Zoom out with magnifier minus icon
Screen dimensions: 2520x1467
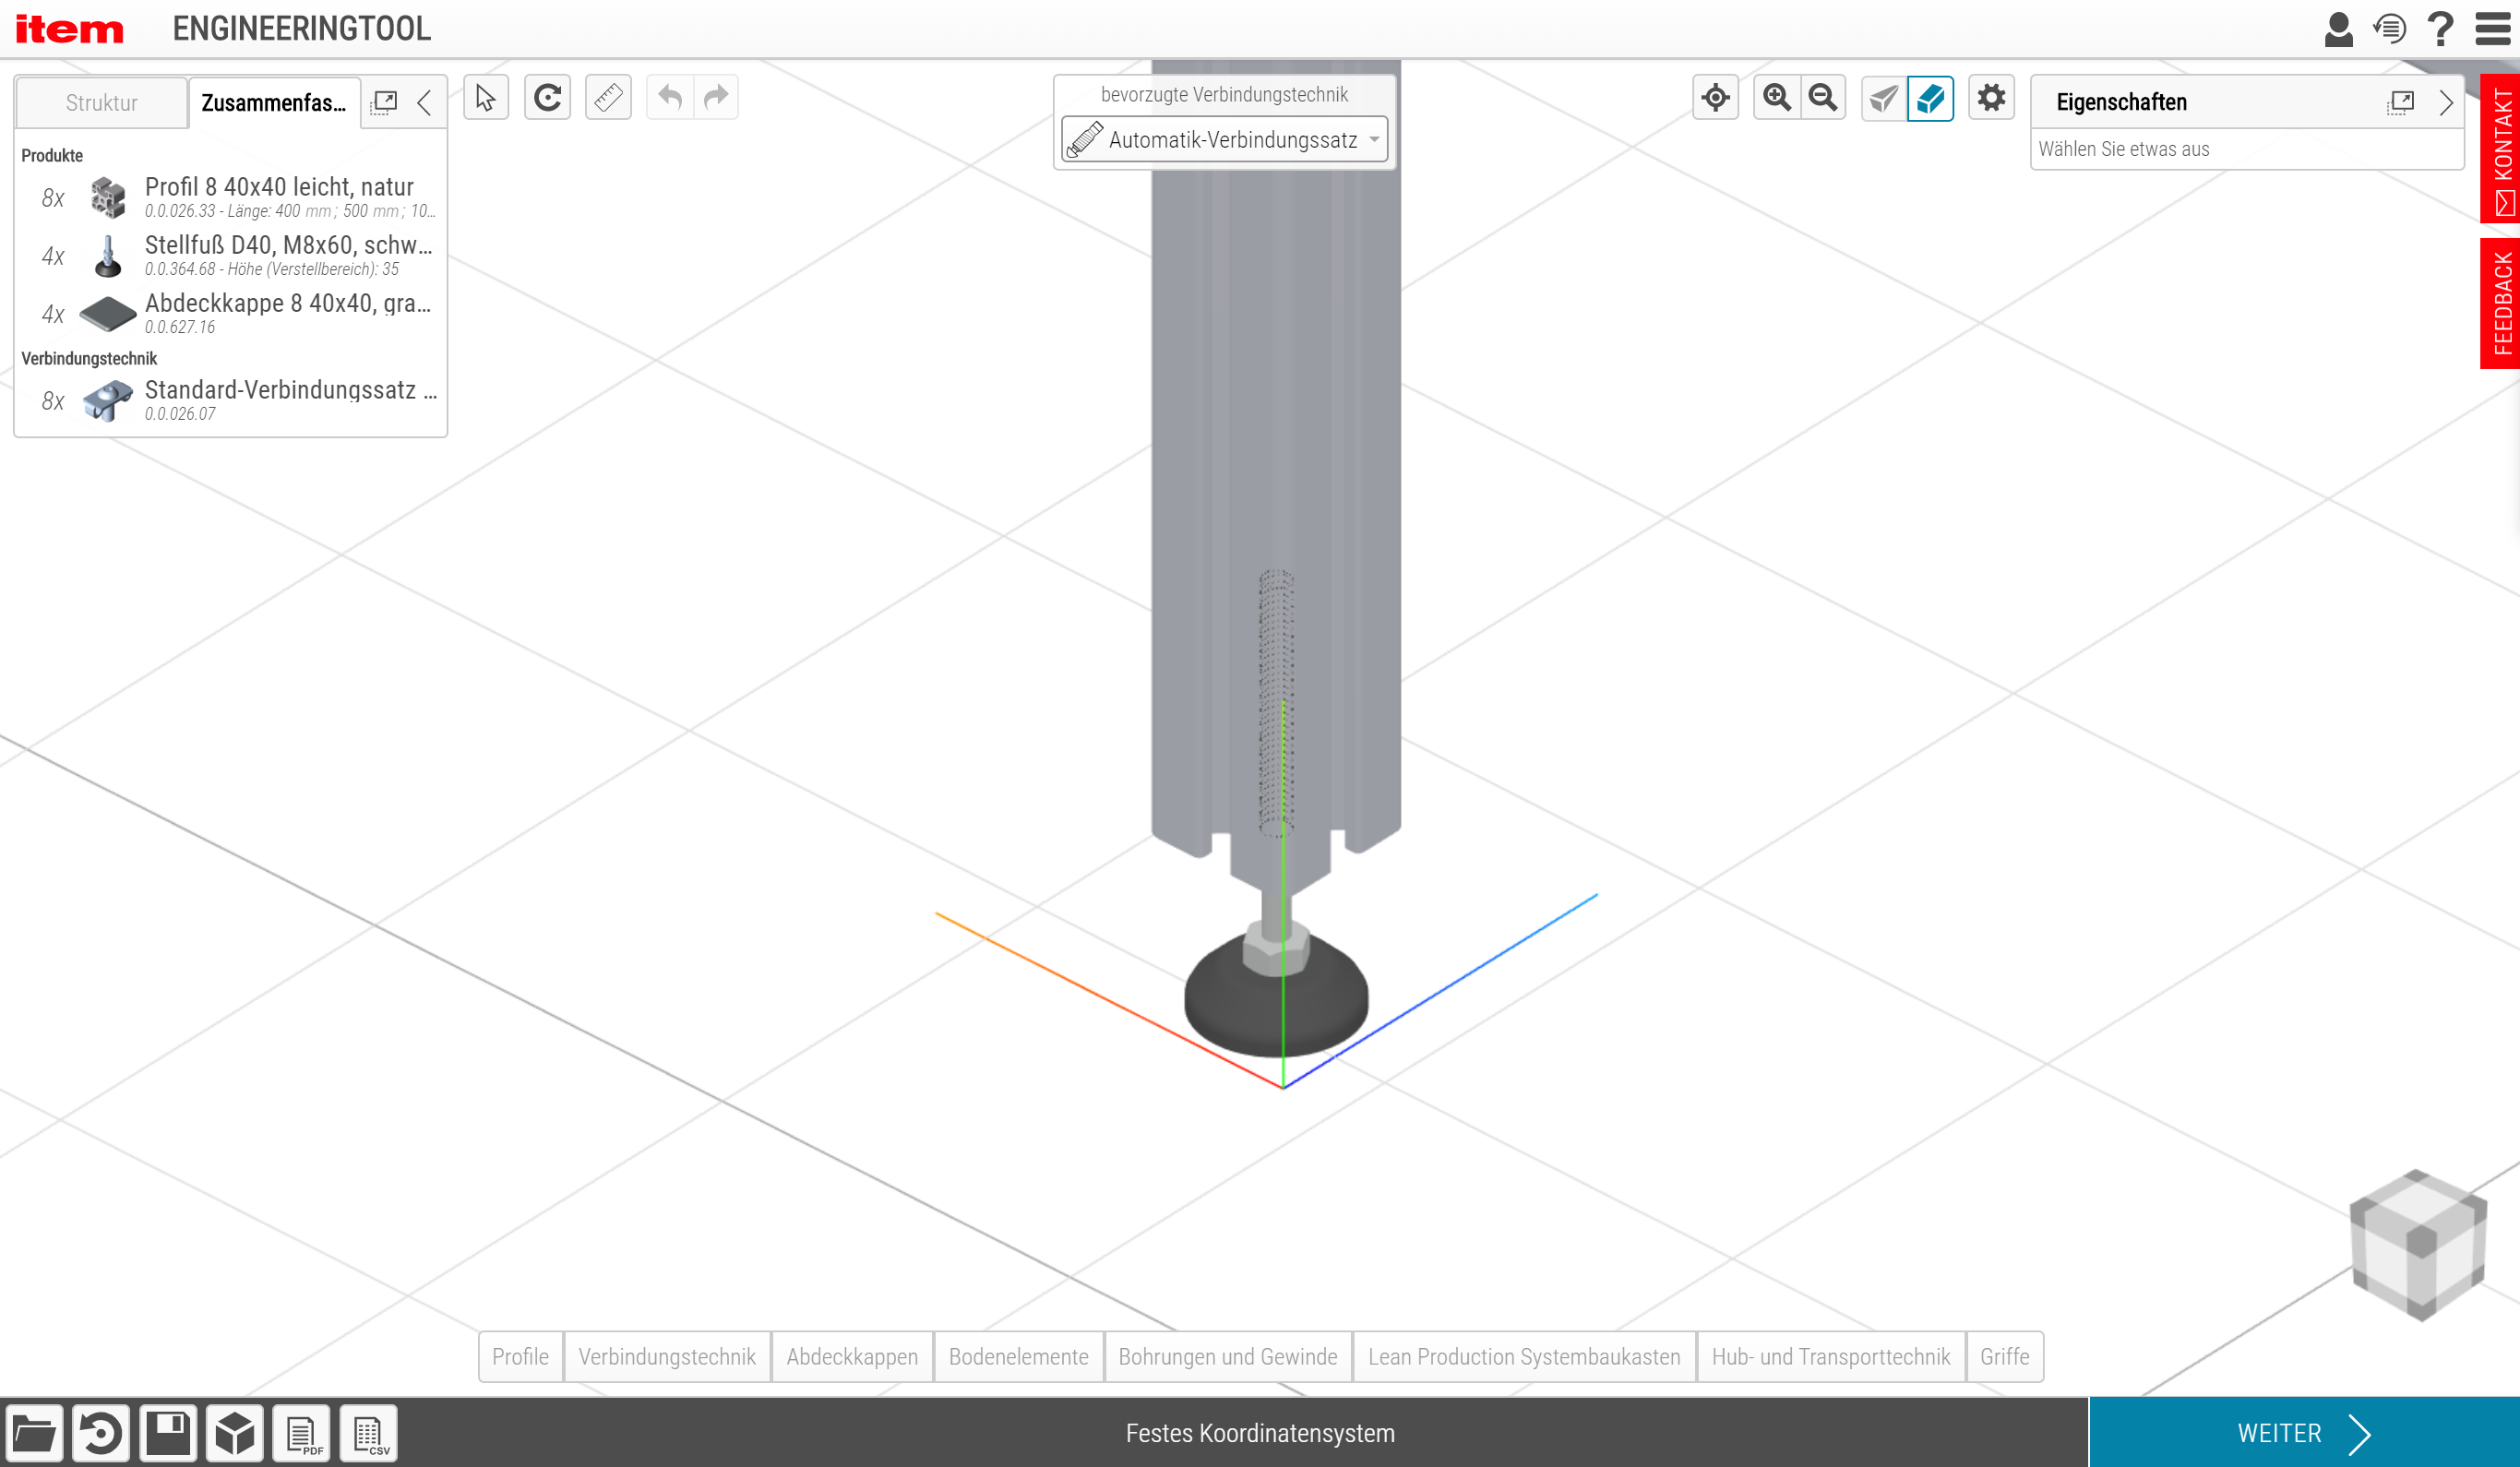tap(1823, 98)
